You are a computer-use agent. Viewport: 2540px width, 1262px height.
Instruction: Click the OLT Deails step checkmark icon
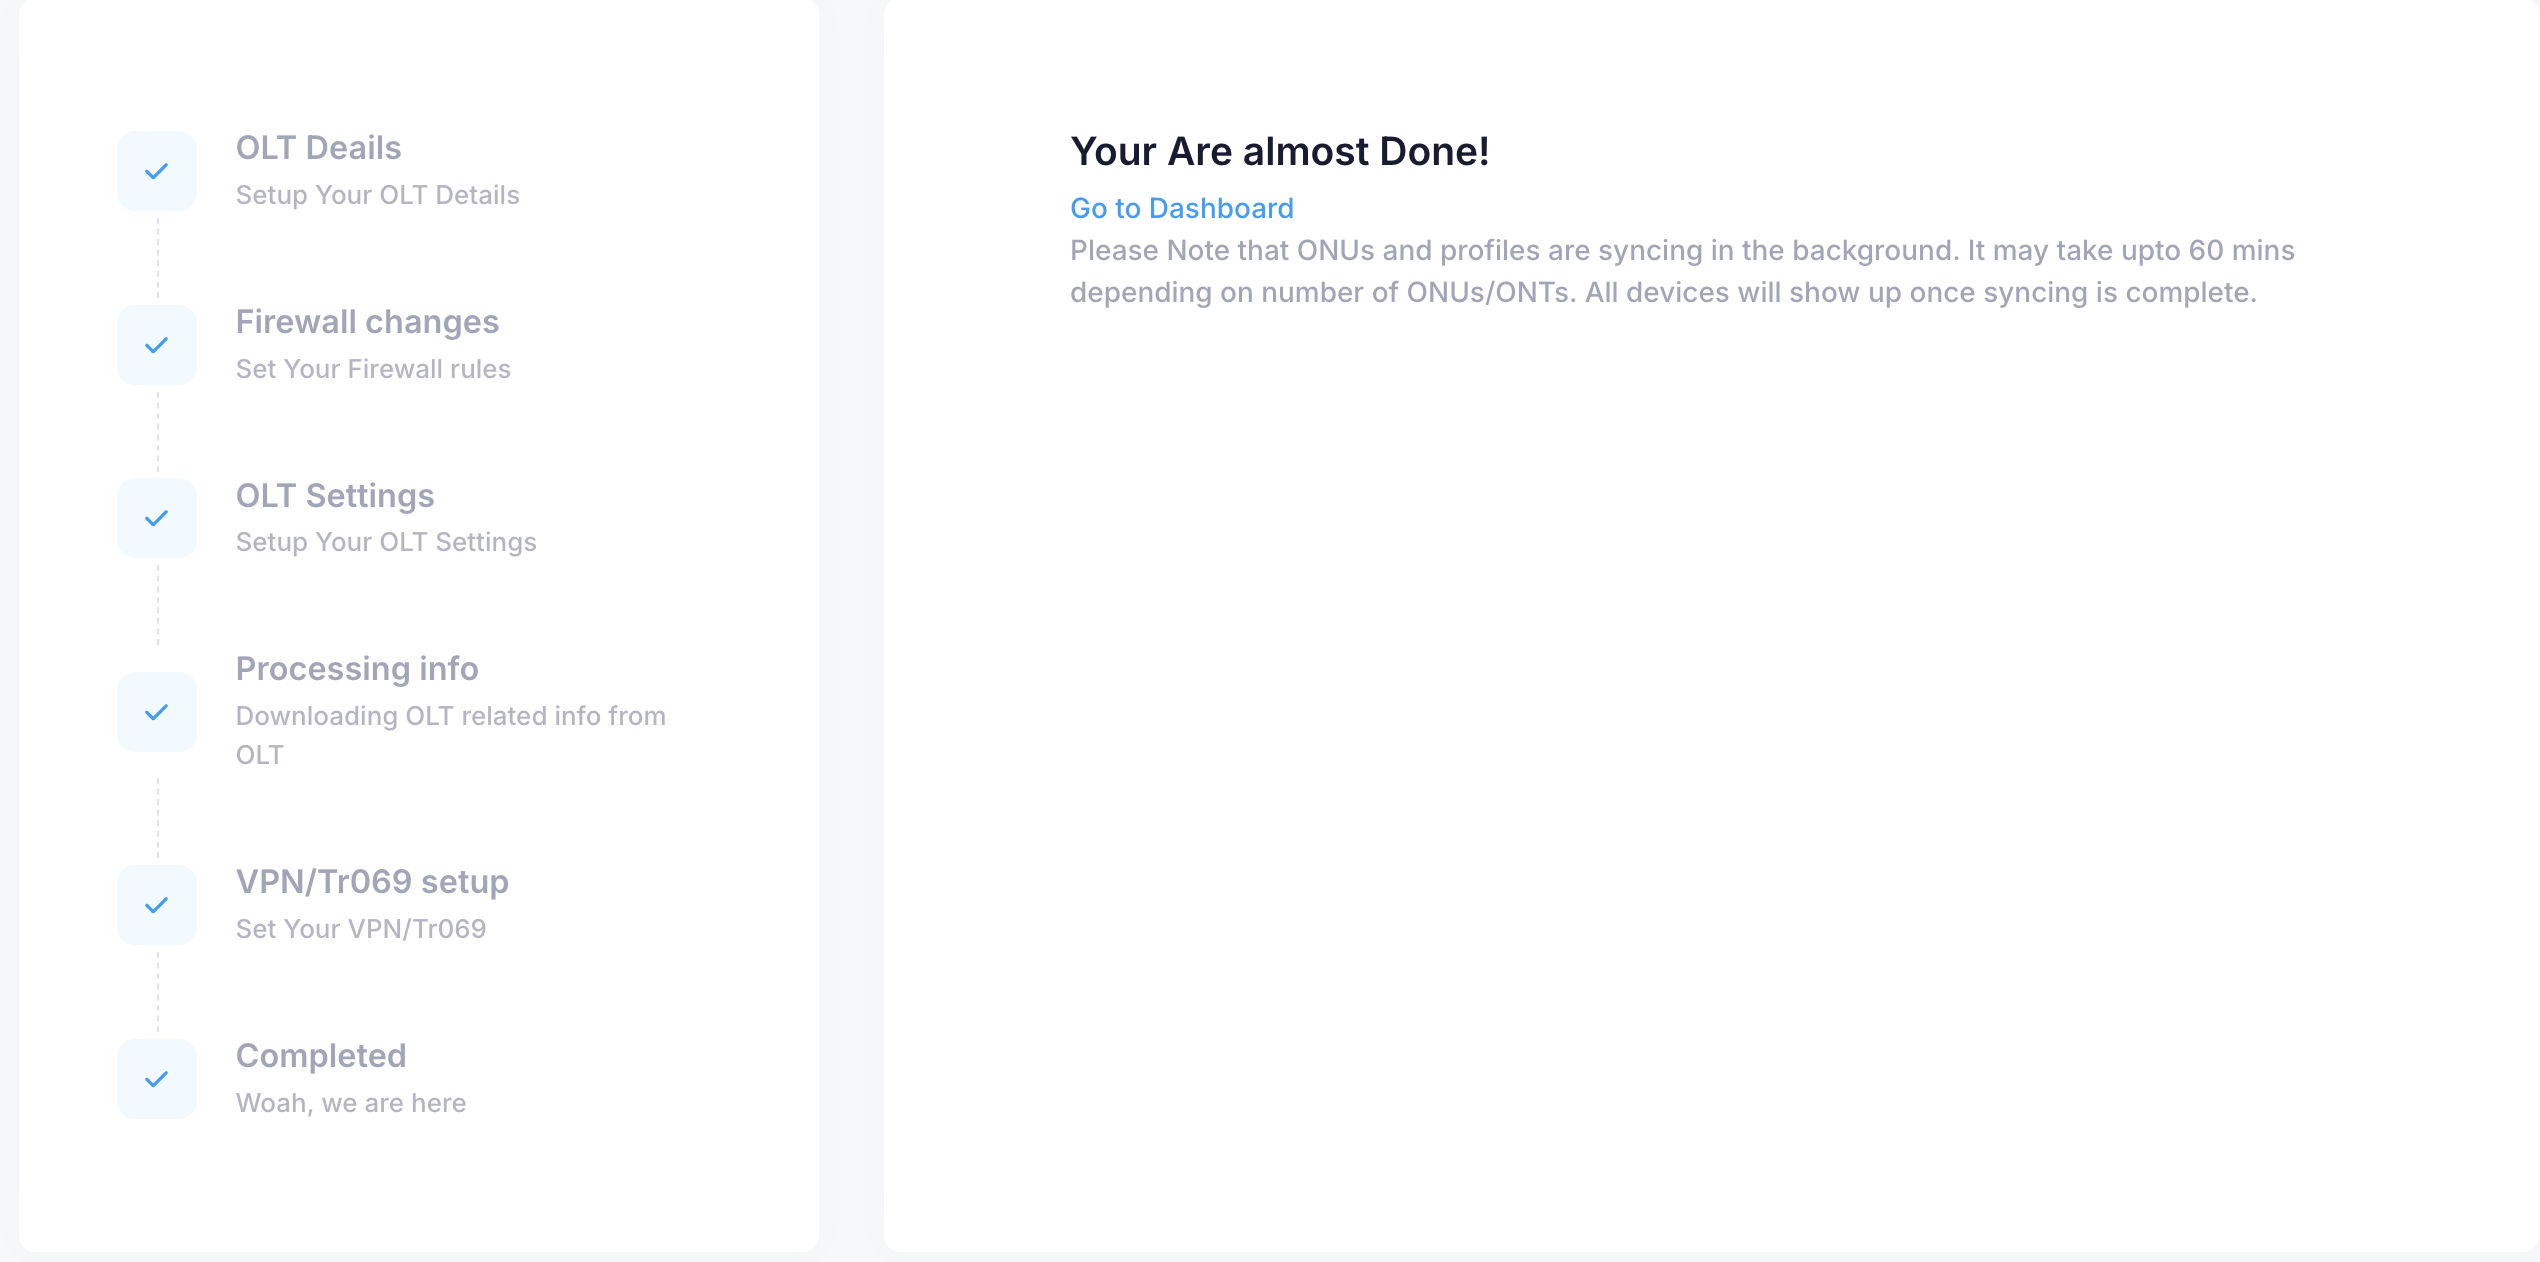[x=157, y=171]
